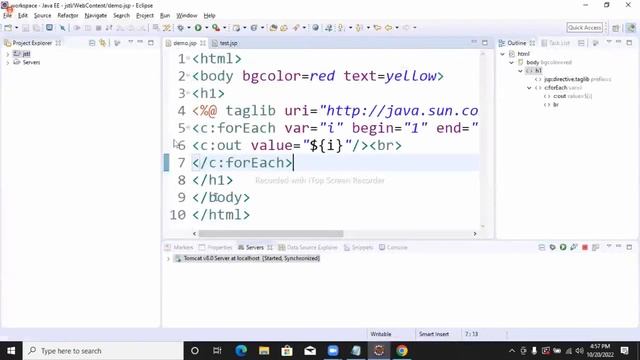Image resolution: width=640 pixels, height=360 pixels.
Task: Open the dropdown arrow next to Debug icon
Action: coord(189,28)
